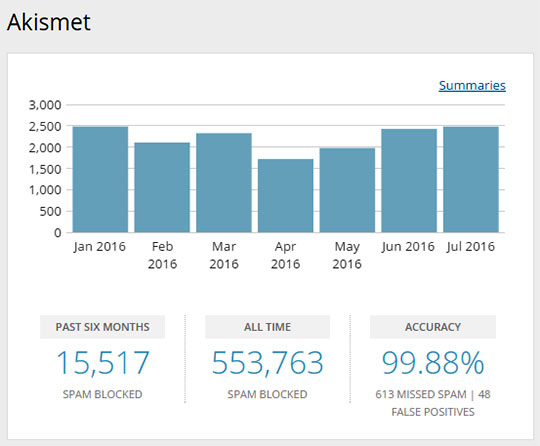
Task: Select the Jul 2016 bar
Action: 471,179
